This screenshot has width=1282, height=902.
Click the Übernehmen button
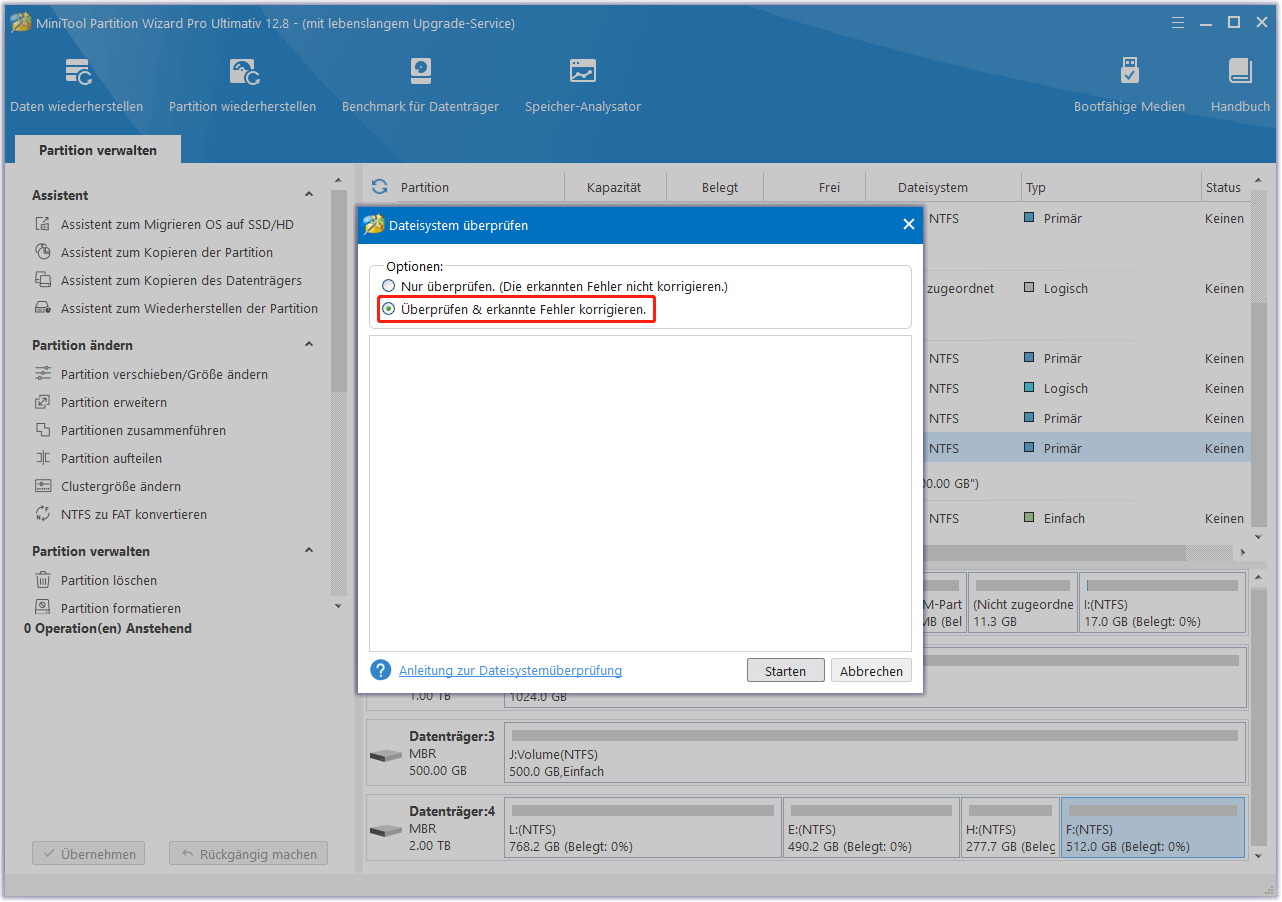(x=88, y=854)
